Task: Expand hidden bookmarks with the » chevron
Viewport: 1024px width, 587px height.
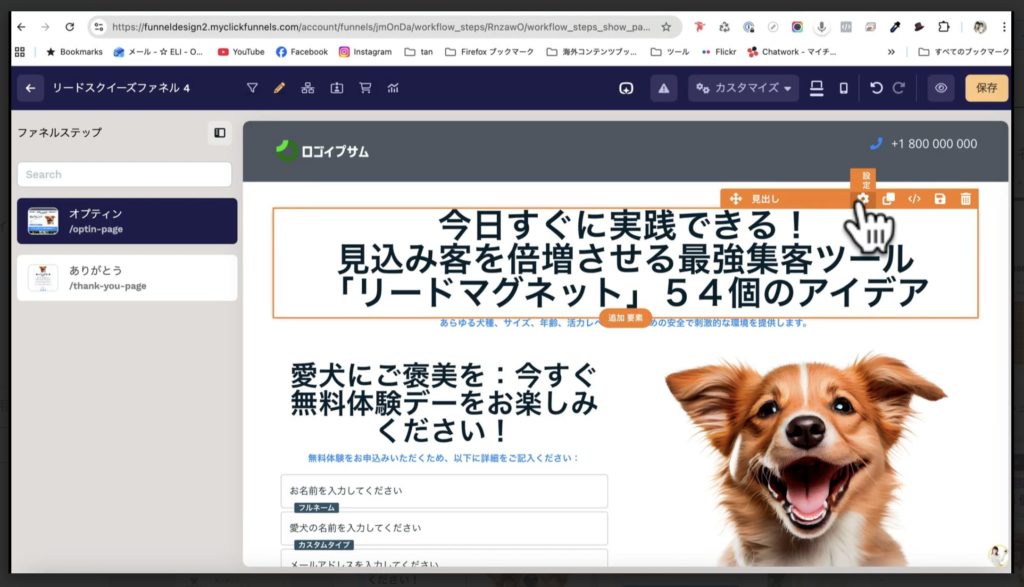Action: pos(889,51)
